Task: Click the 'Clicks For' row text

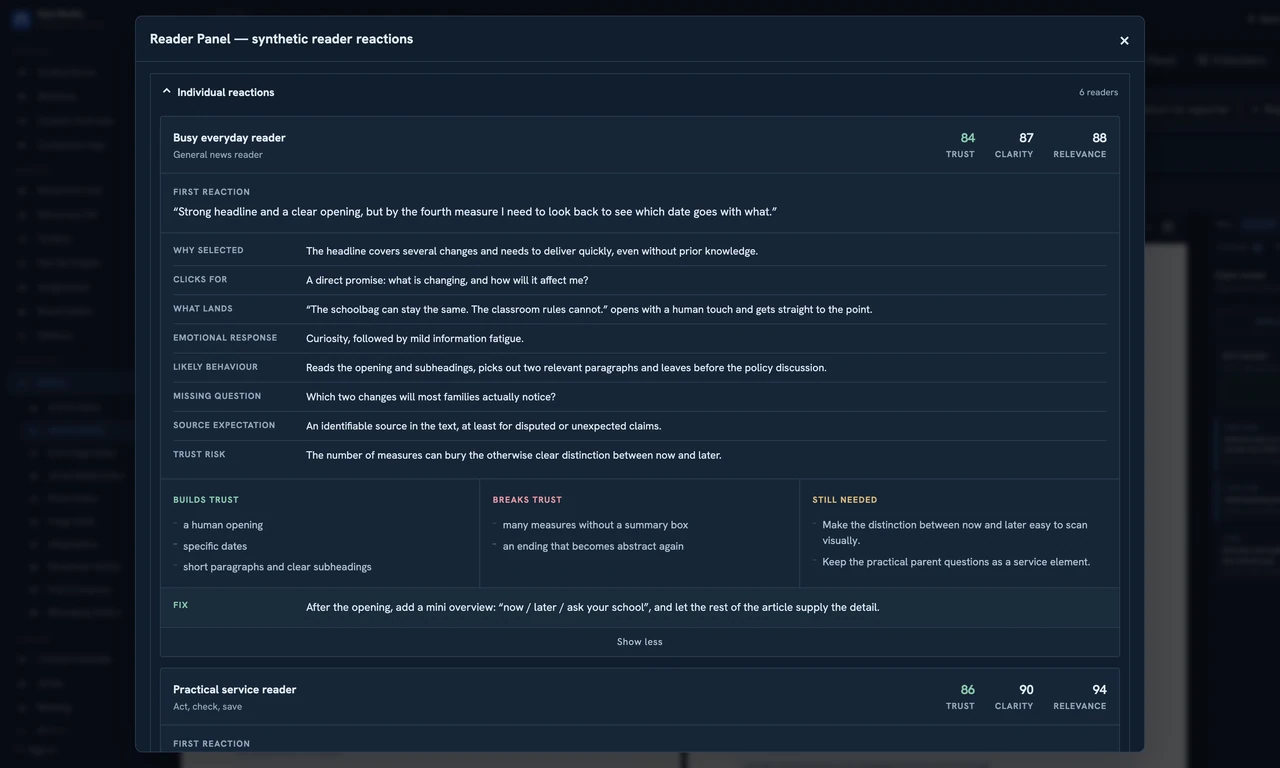Action: point(447,281)
